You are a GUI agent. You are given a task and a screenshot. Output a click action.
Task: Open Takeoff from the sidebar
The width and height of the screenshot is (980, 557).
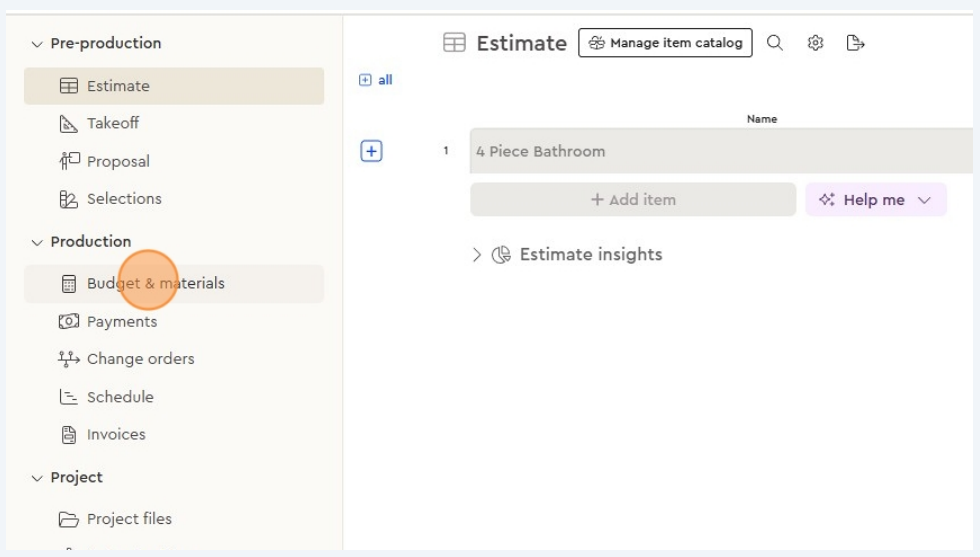[x=112, y=123]
